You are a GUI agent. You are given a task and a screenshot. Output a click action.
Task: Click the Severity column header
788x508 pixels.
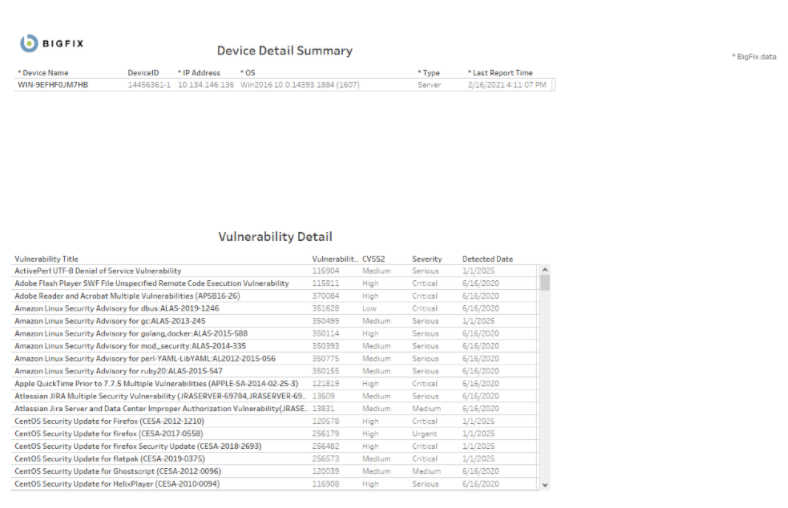click(427, 259)
